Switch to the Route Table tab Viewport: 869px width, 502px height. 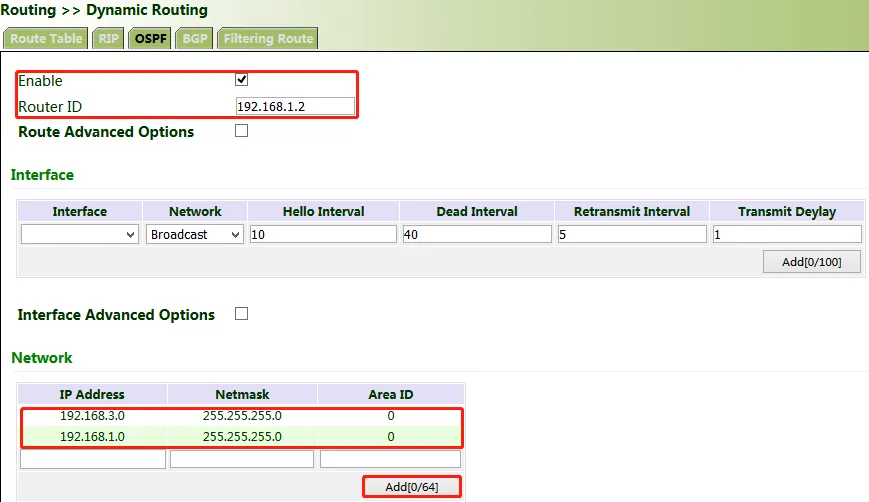(46, 38)
